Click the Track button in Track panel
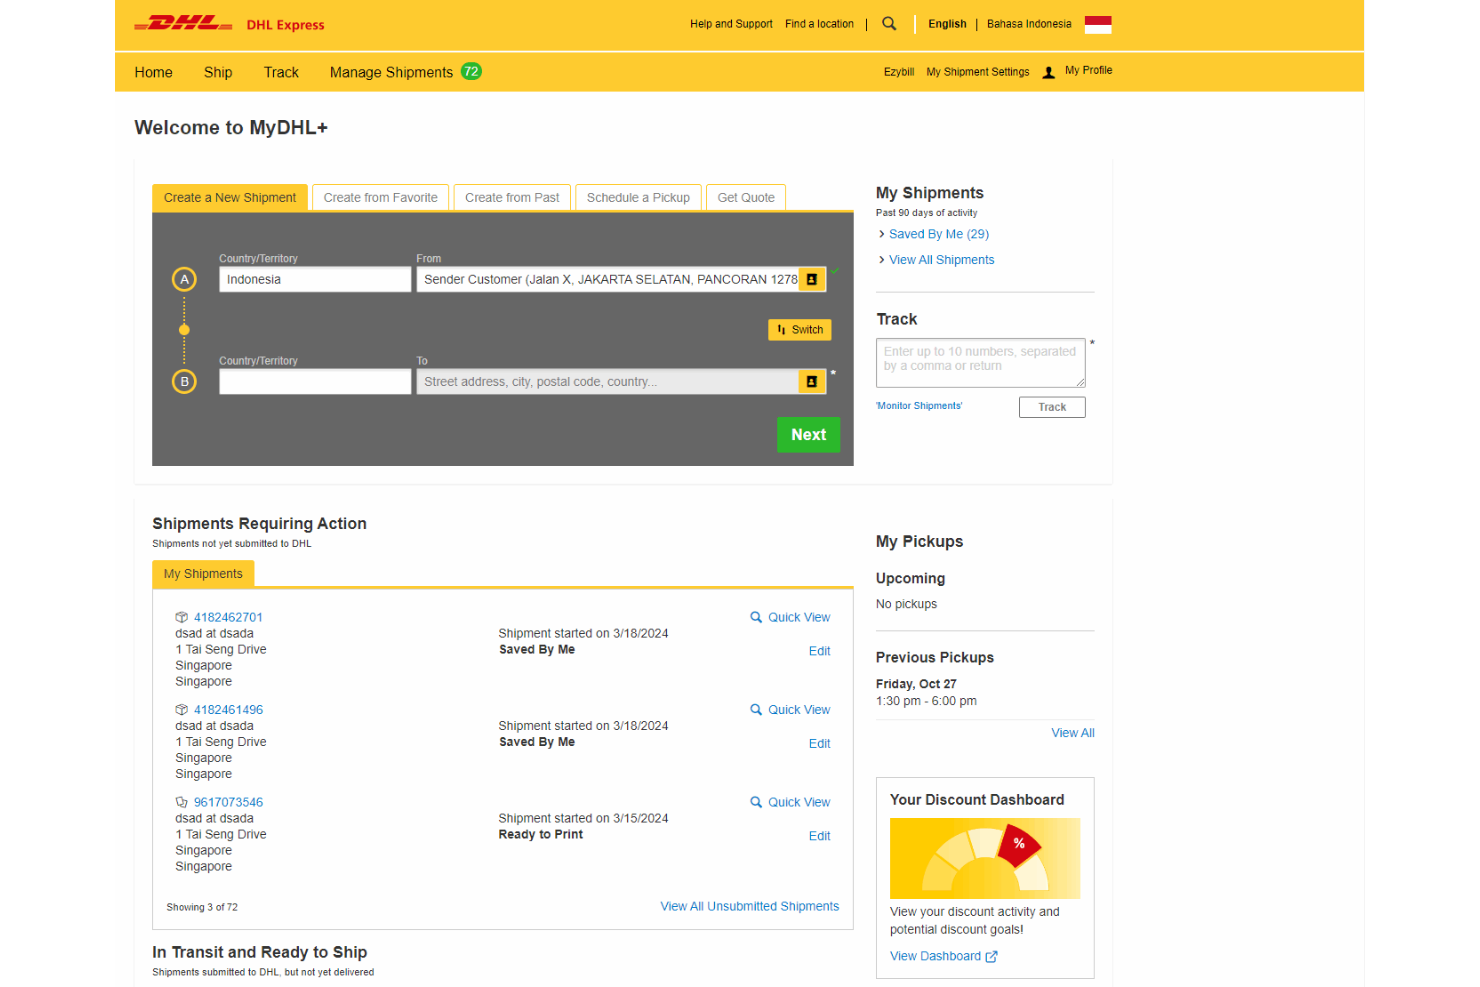1480x987 pixels. click(1052, 407)
